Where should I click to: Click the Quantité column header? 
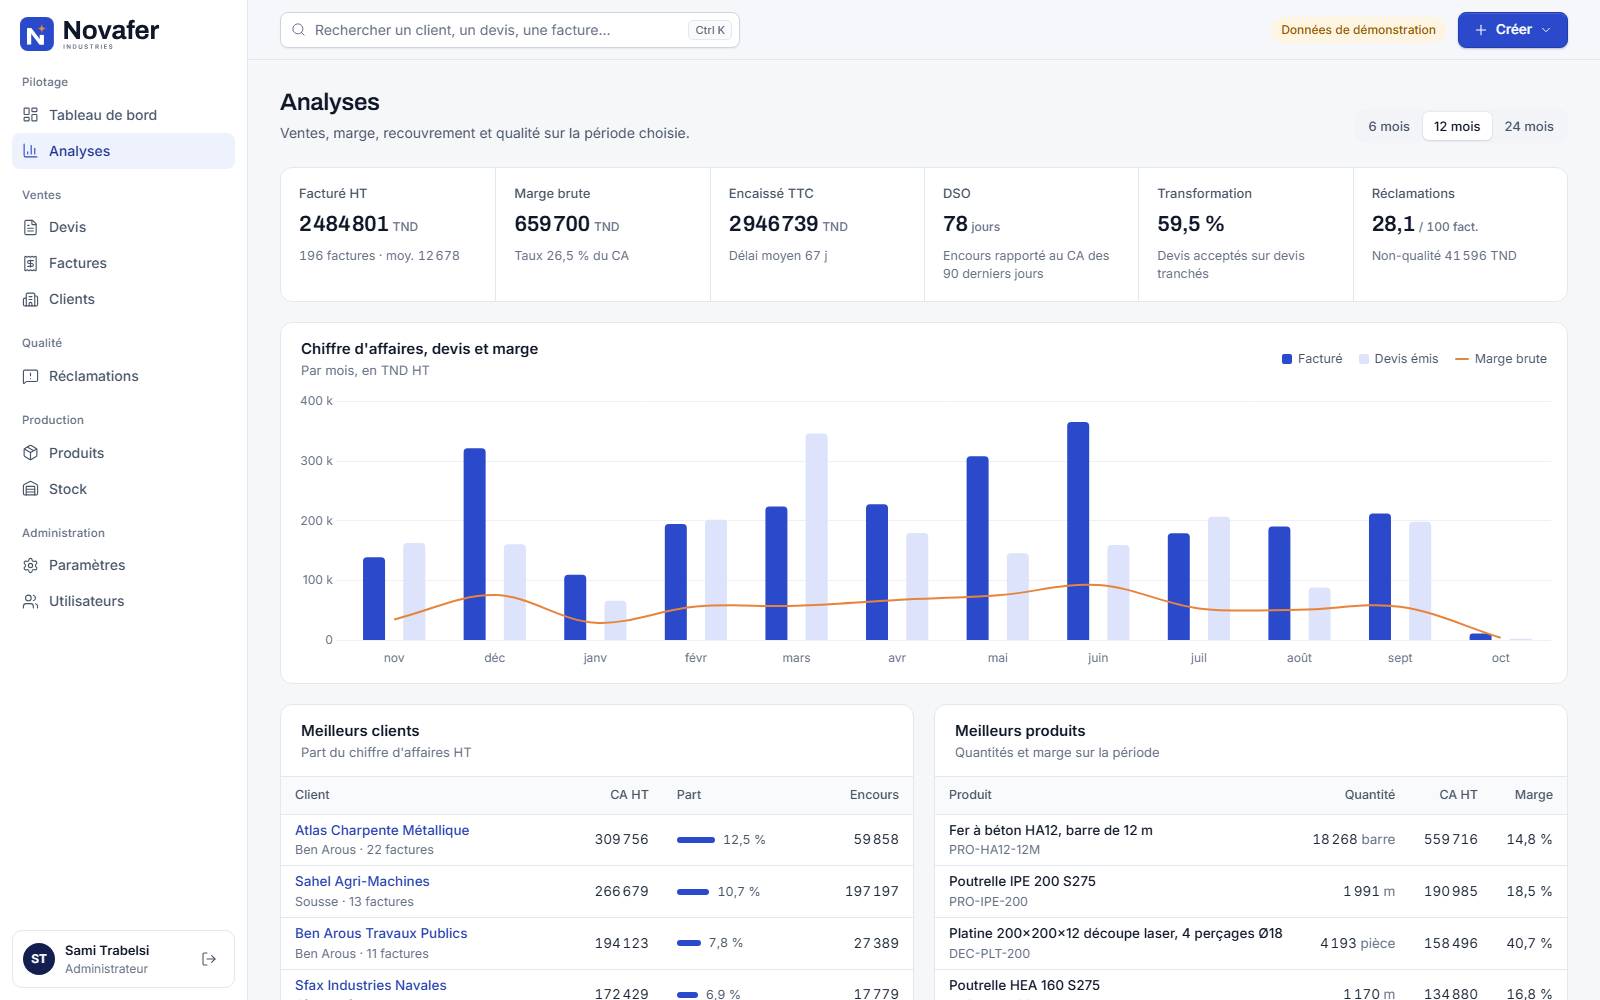(1370, 795)
